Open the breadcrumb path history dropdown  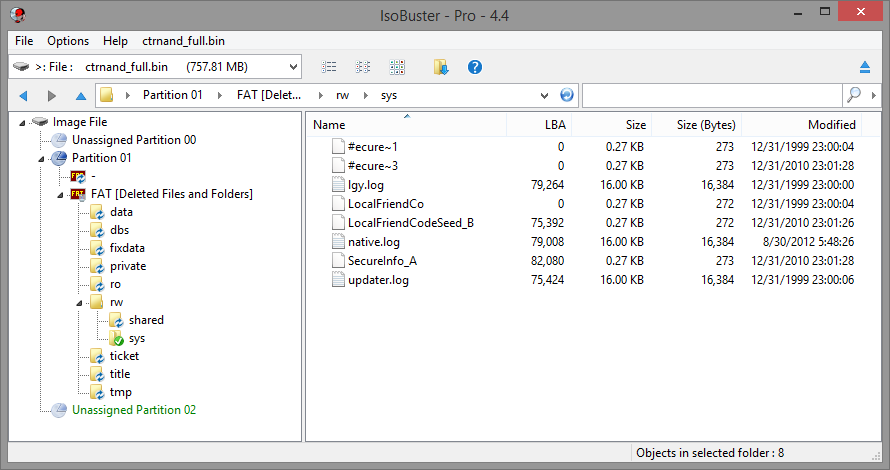[x=544, y=95]
